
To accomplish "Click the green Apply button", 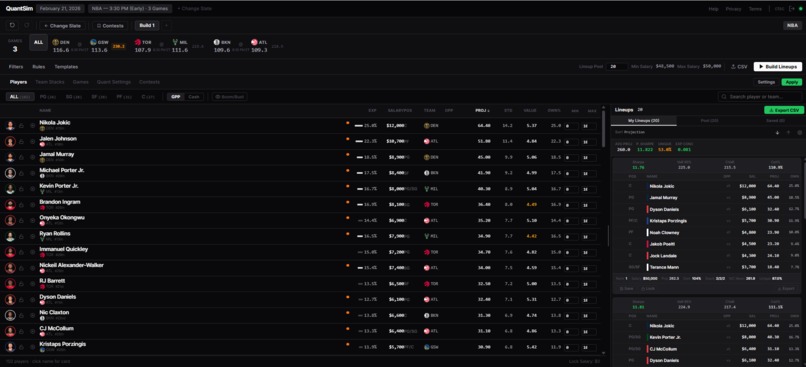I will (x=792, y=82).
